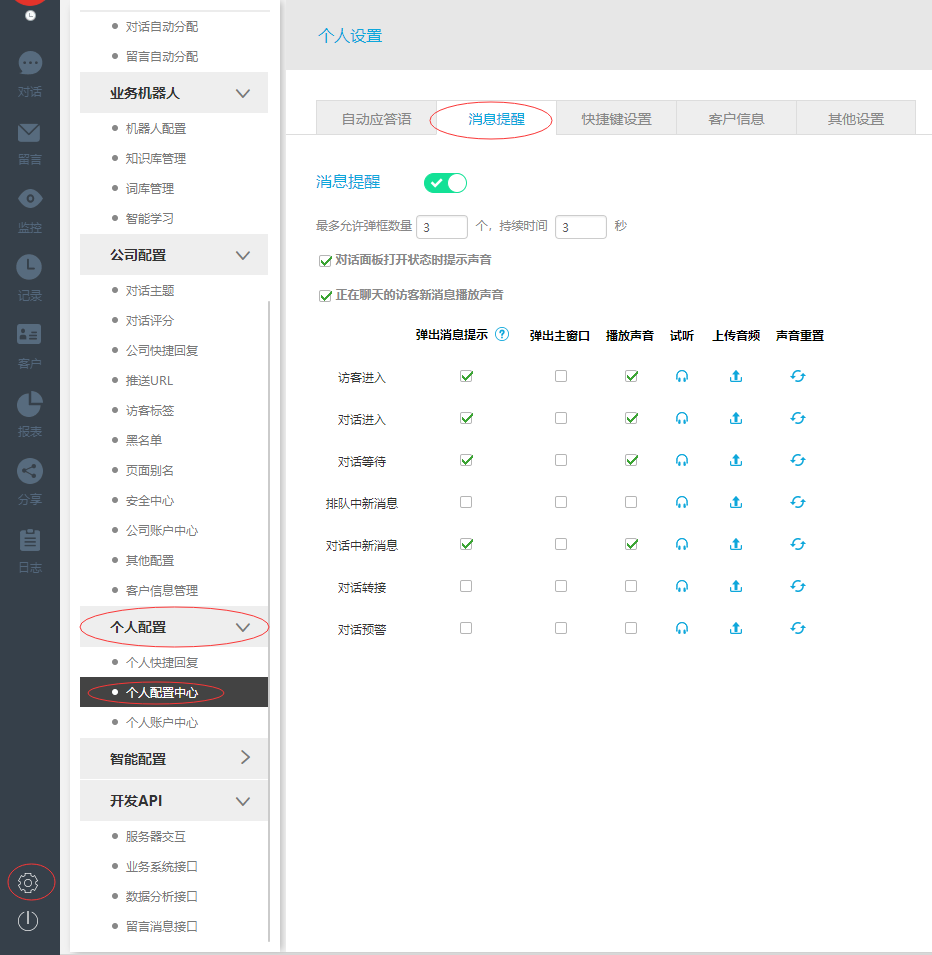The height and width of the screenshot is (955, 932).
Task: Click the 分享 icon in sidebar
Action: 29,470
